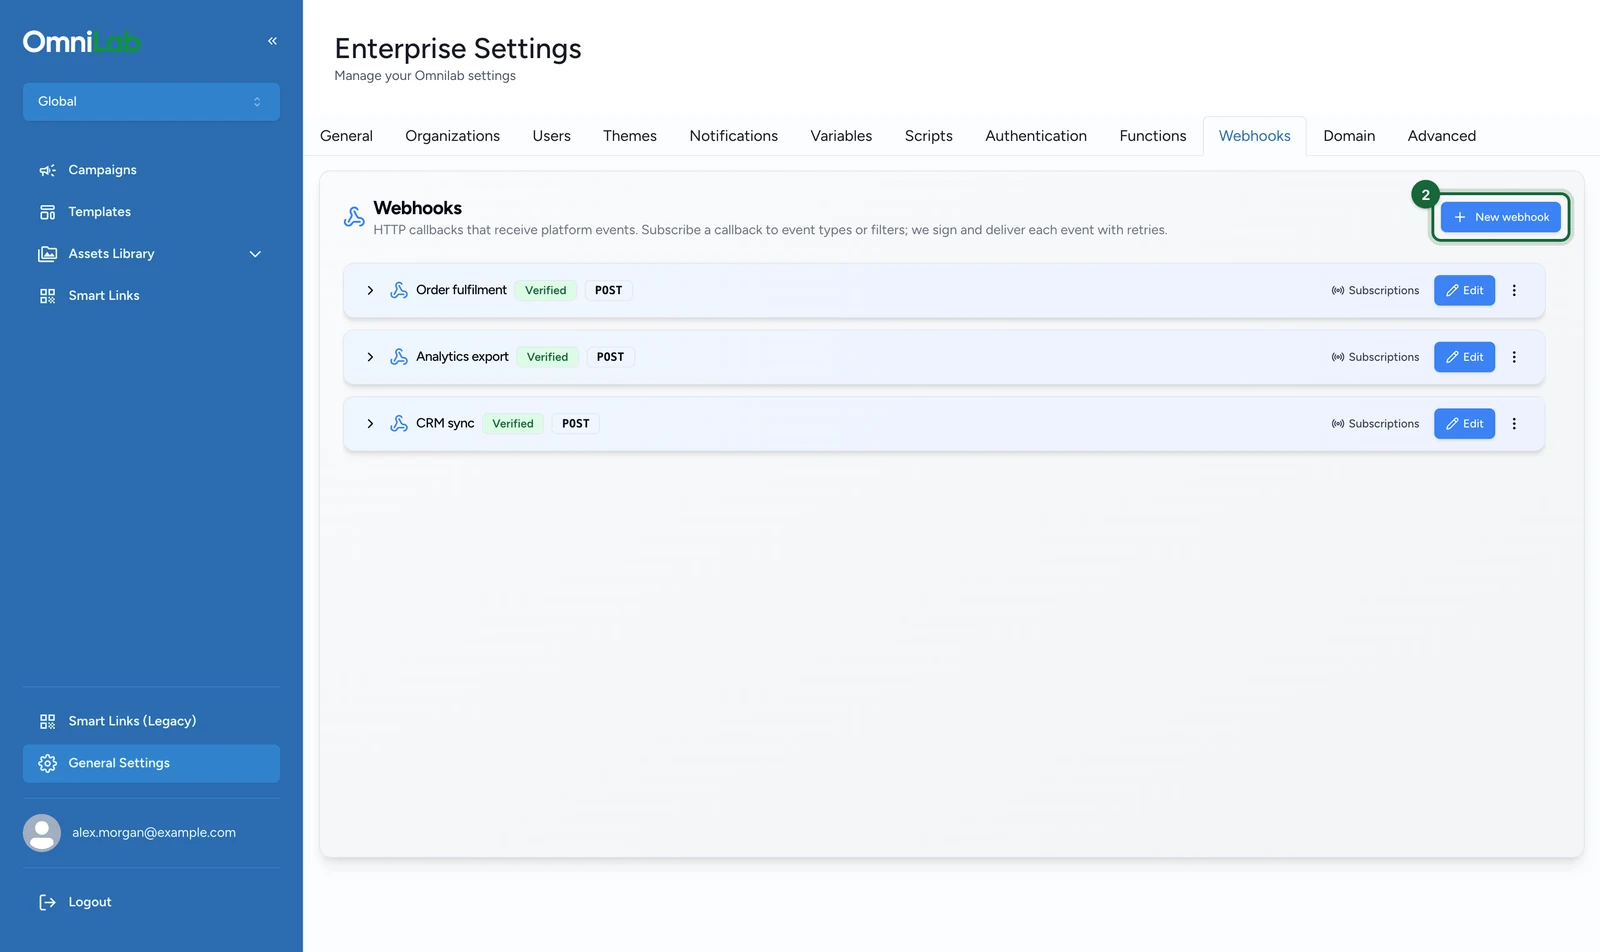This screenshot has height=952, width=1600.
Task: Click the OmniLab logo
Action: (82, 42)
